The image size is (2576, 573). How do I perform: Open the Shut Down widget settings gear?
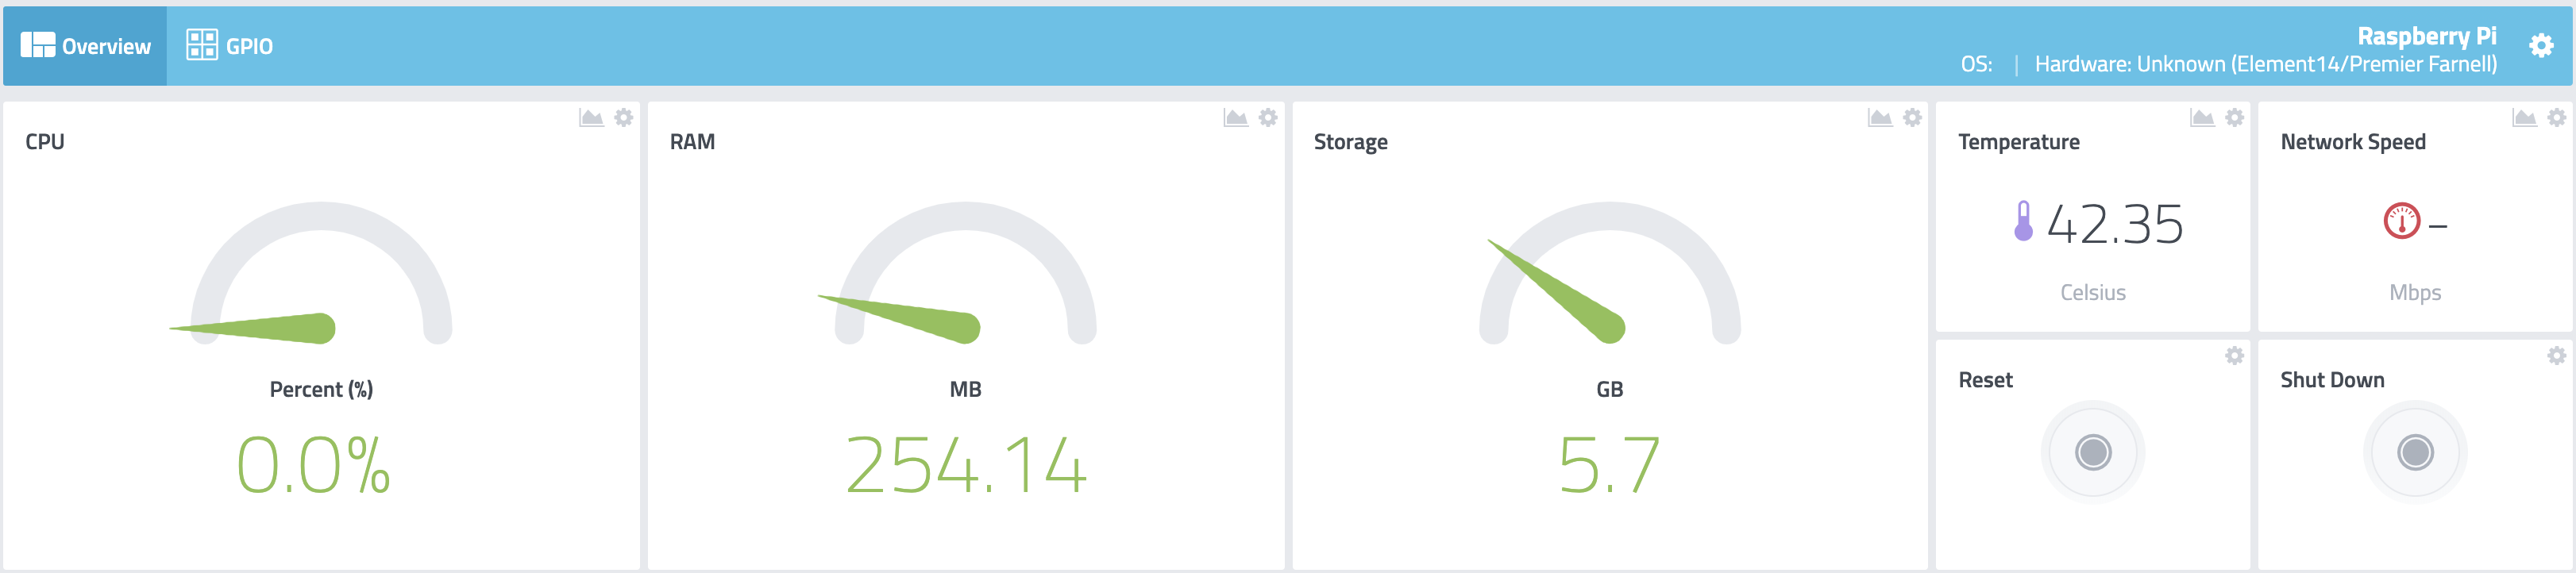point(2557,356)
